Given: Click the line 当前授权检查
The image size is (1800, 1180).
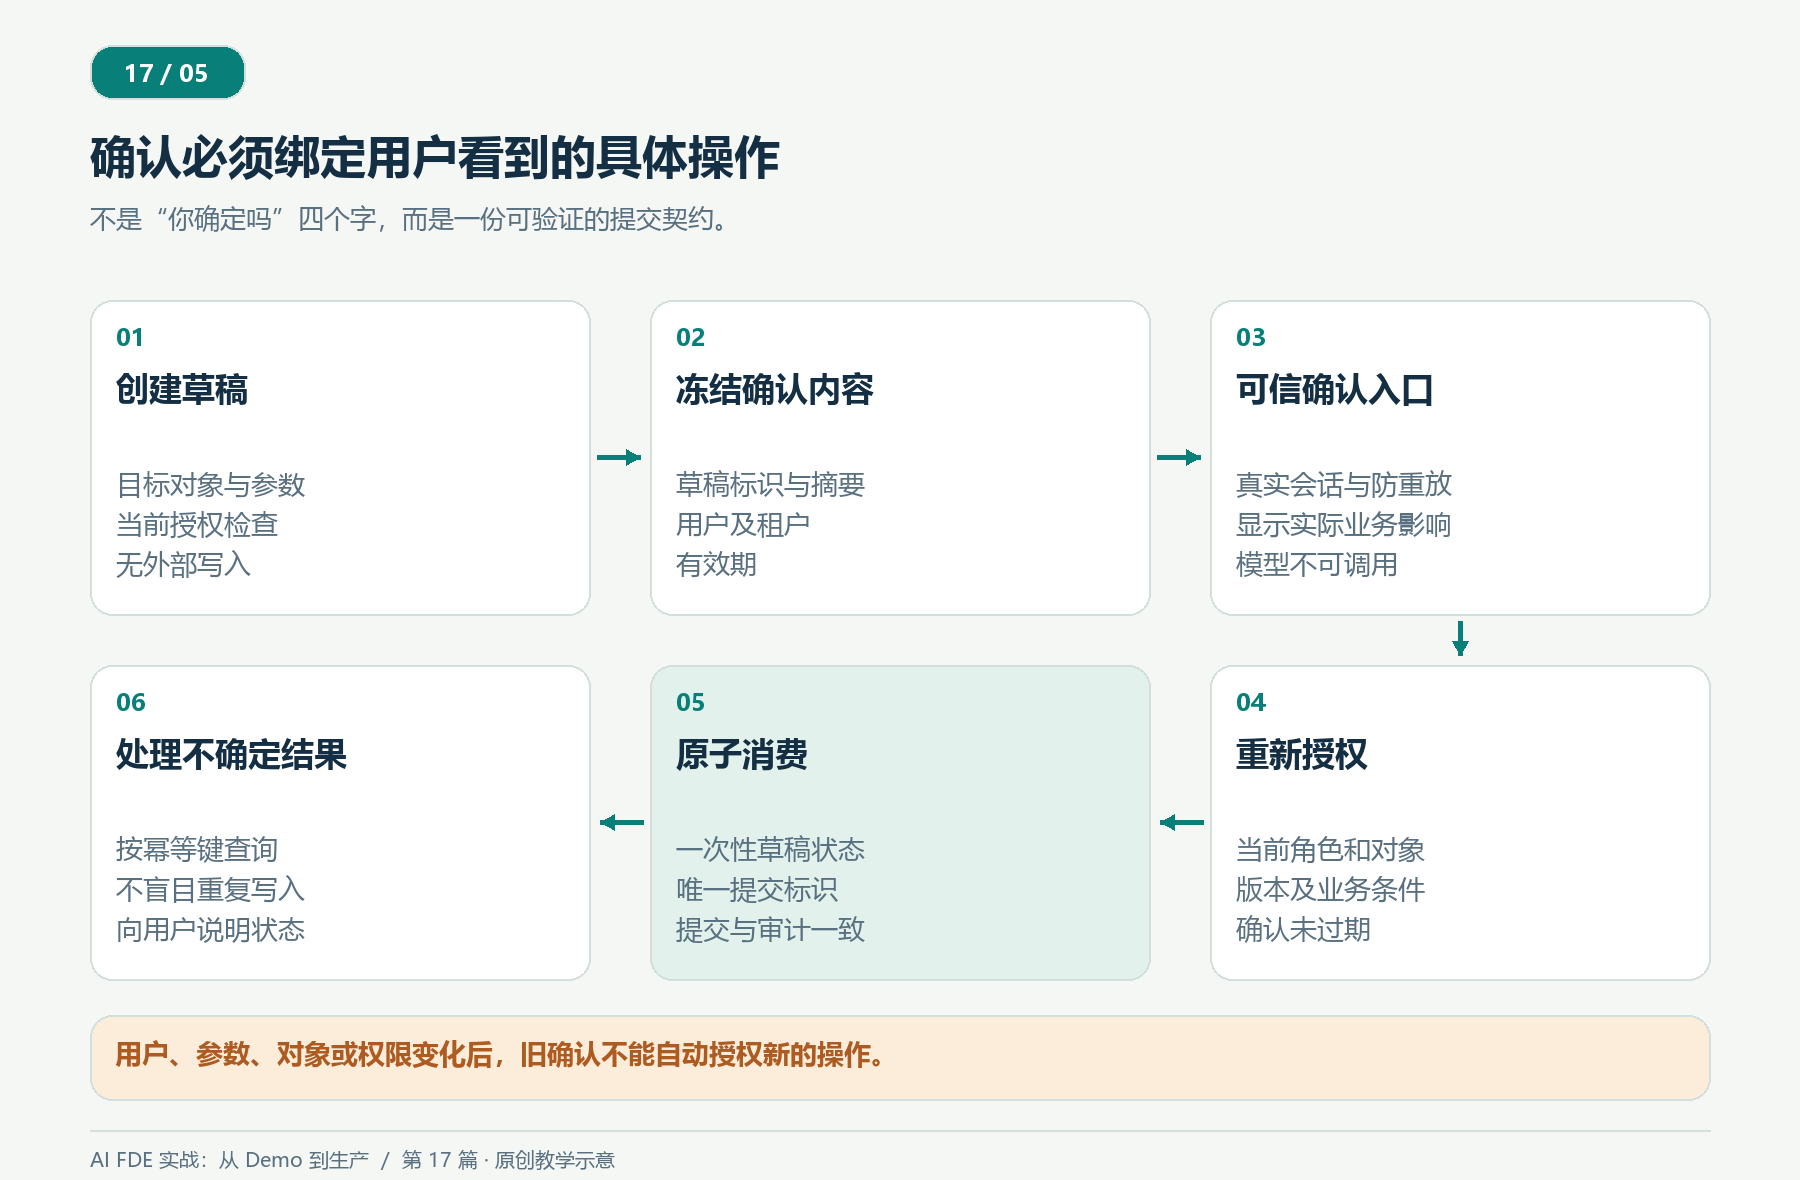Looking at the screenshot, I should (x=197, y=525).
